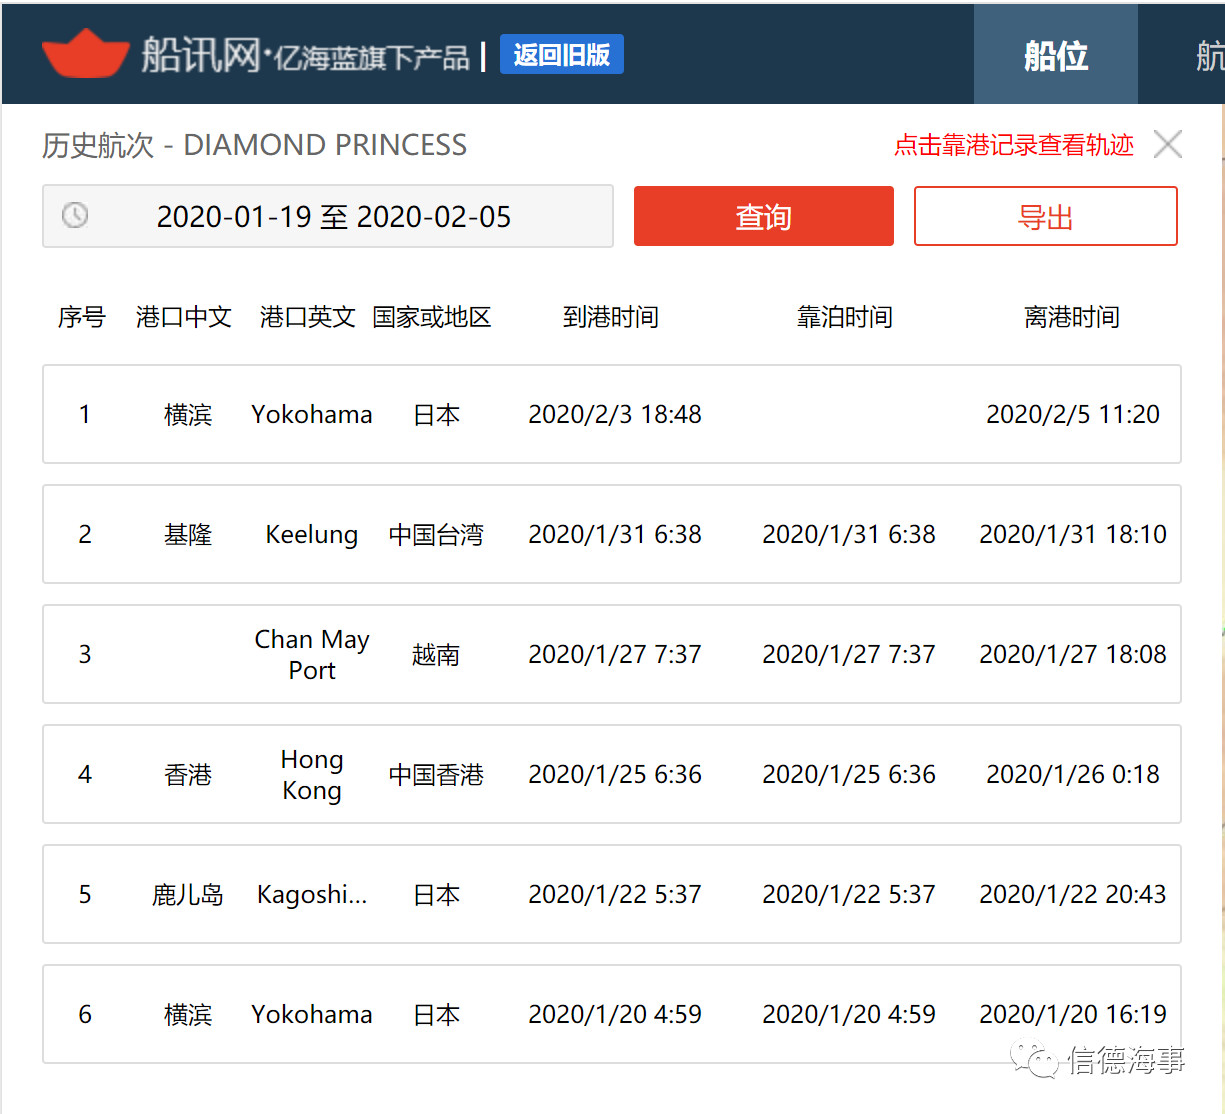Click arrival time 2020/1/27 7:37
Screen dimensions: 1225x1114
(615, 654)
